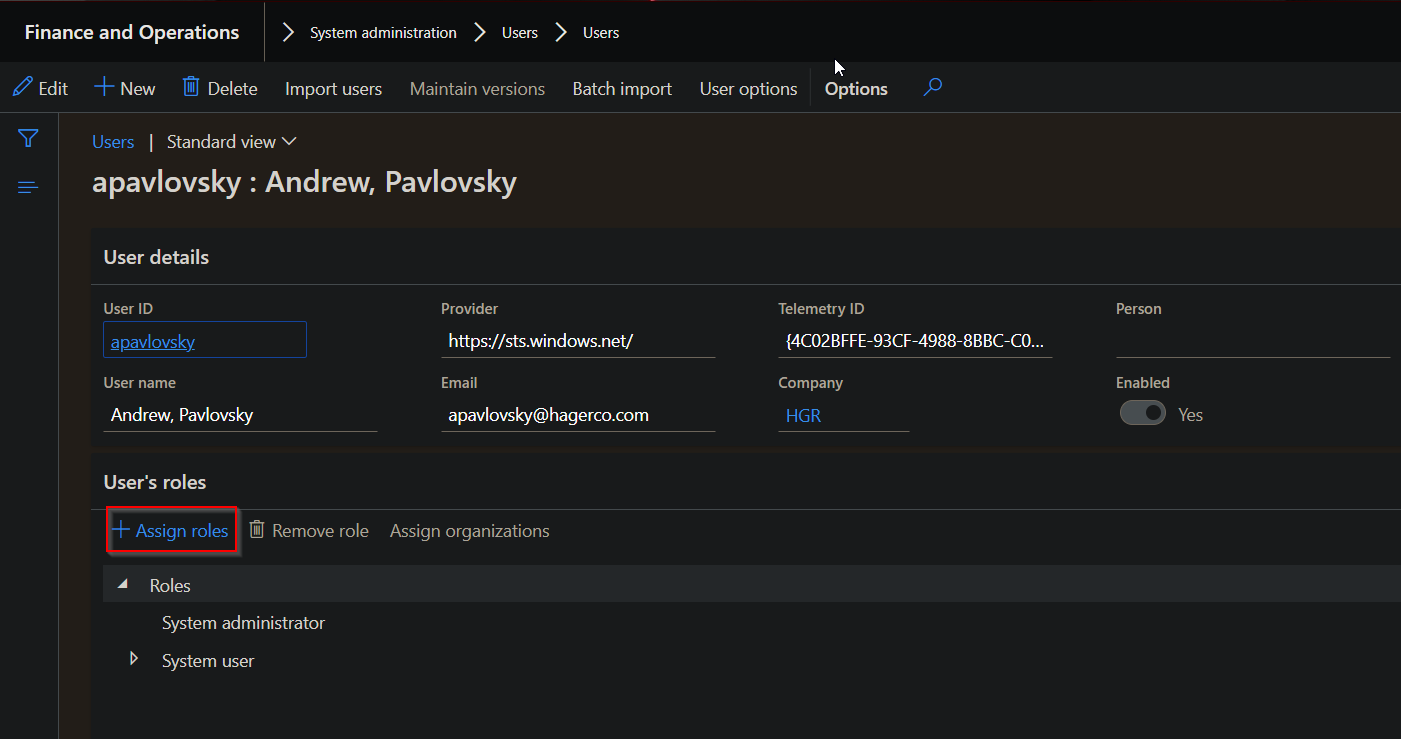
Task: Click the first Users breadcrumb item
Action: 520,33
